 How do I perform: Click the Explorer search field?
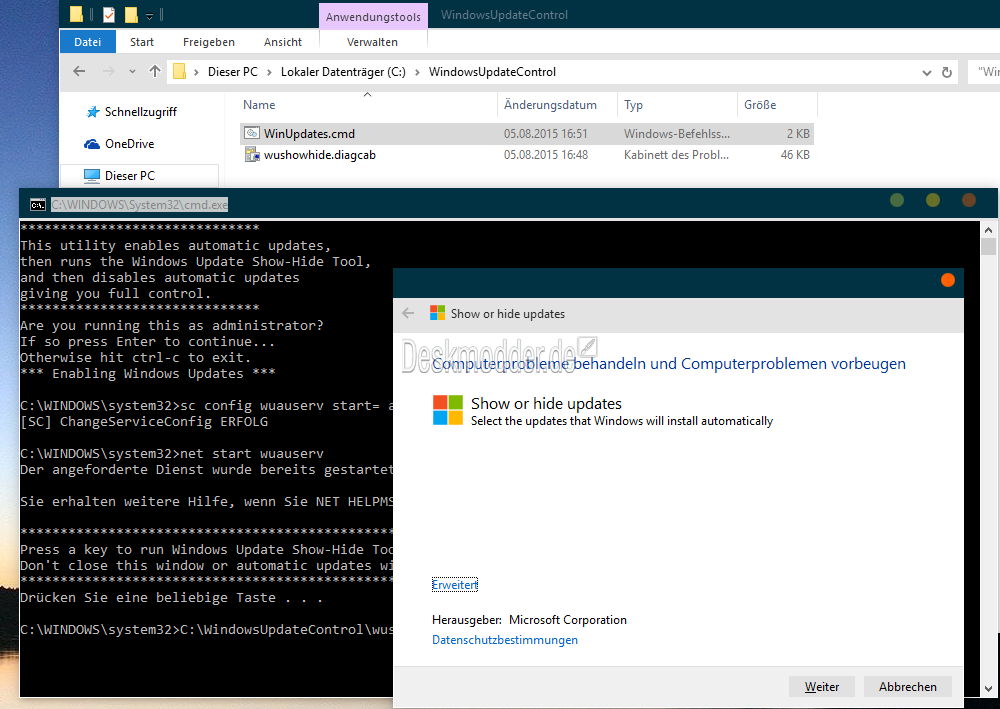983,72
